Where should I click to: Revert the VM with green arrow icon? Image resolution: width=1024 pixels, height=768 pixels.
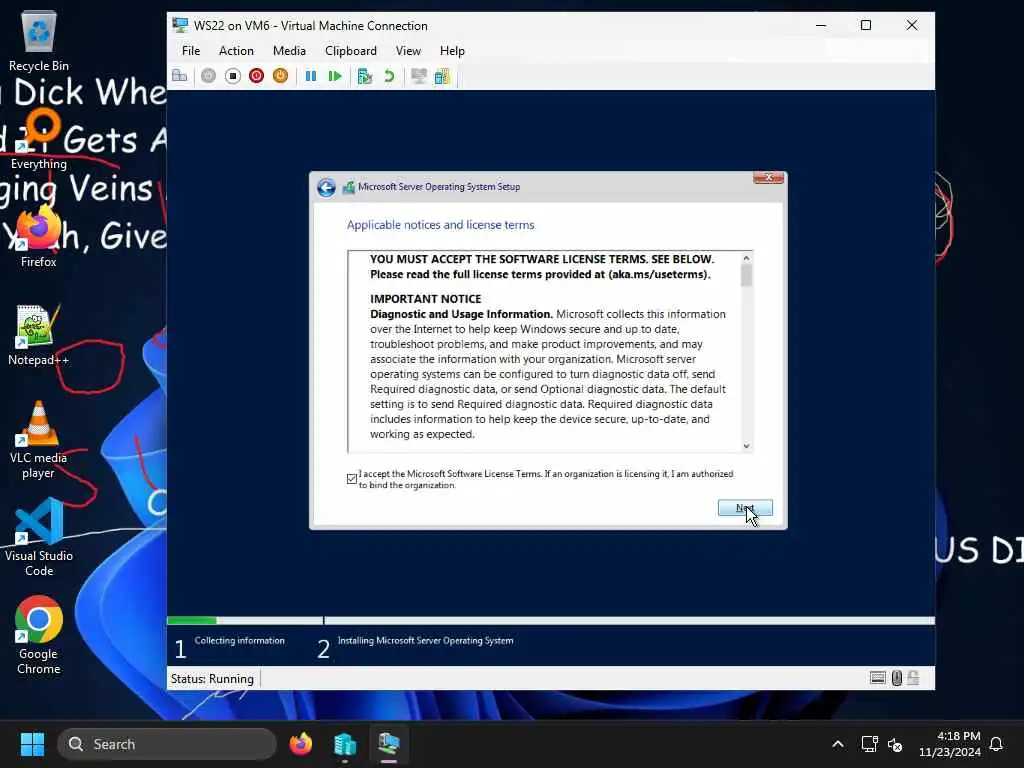coord(389,76)
